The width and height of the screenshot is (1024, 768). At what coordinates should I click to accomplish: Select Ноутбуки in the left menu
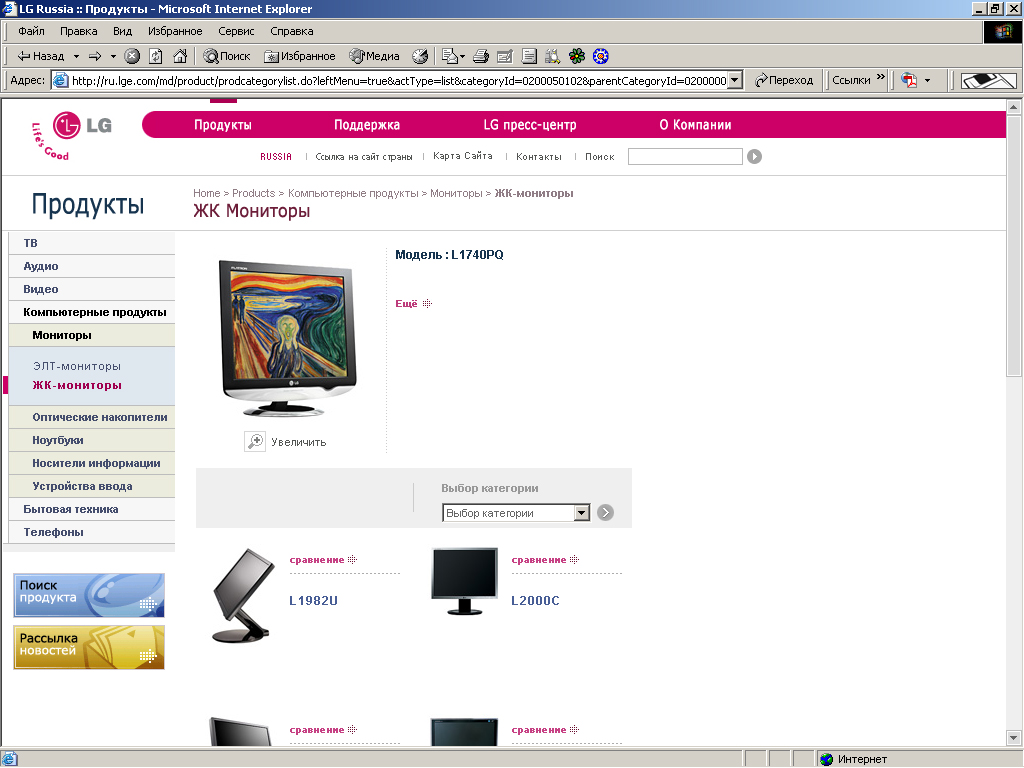click(92, 440)
